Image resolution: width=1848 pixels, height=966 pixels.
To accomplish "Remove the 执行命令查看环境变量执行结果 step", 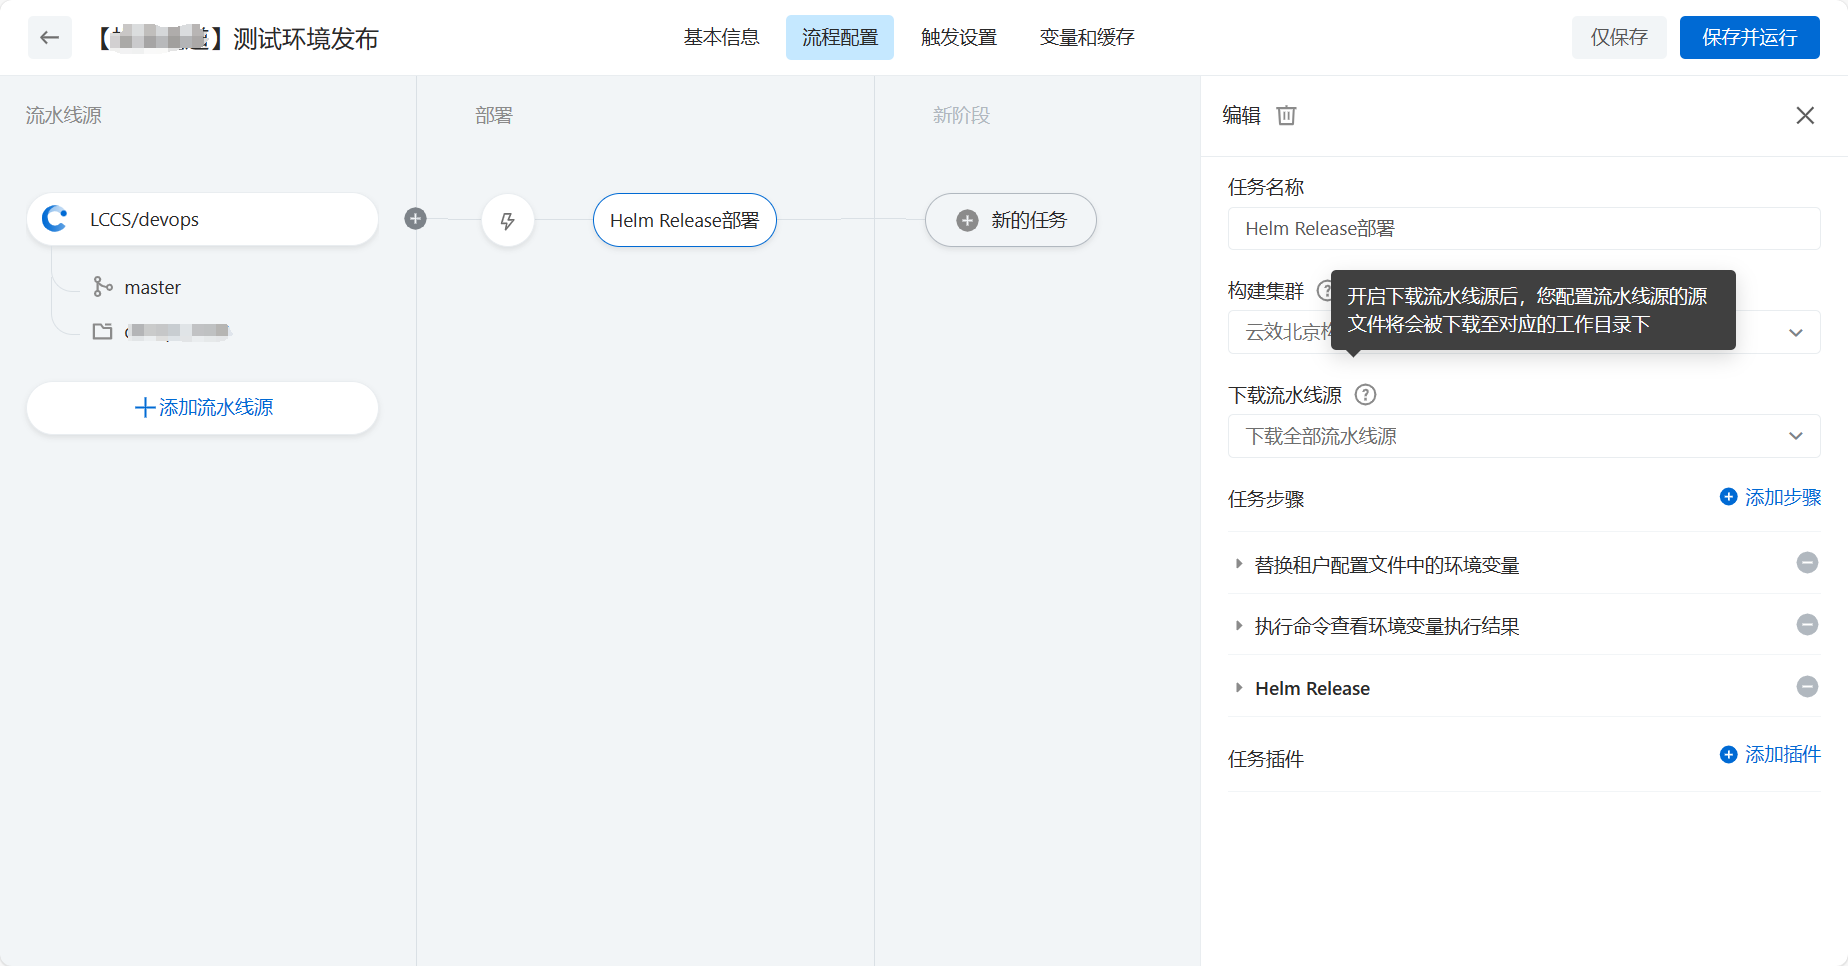I will (x=1807, y=625).
